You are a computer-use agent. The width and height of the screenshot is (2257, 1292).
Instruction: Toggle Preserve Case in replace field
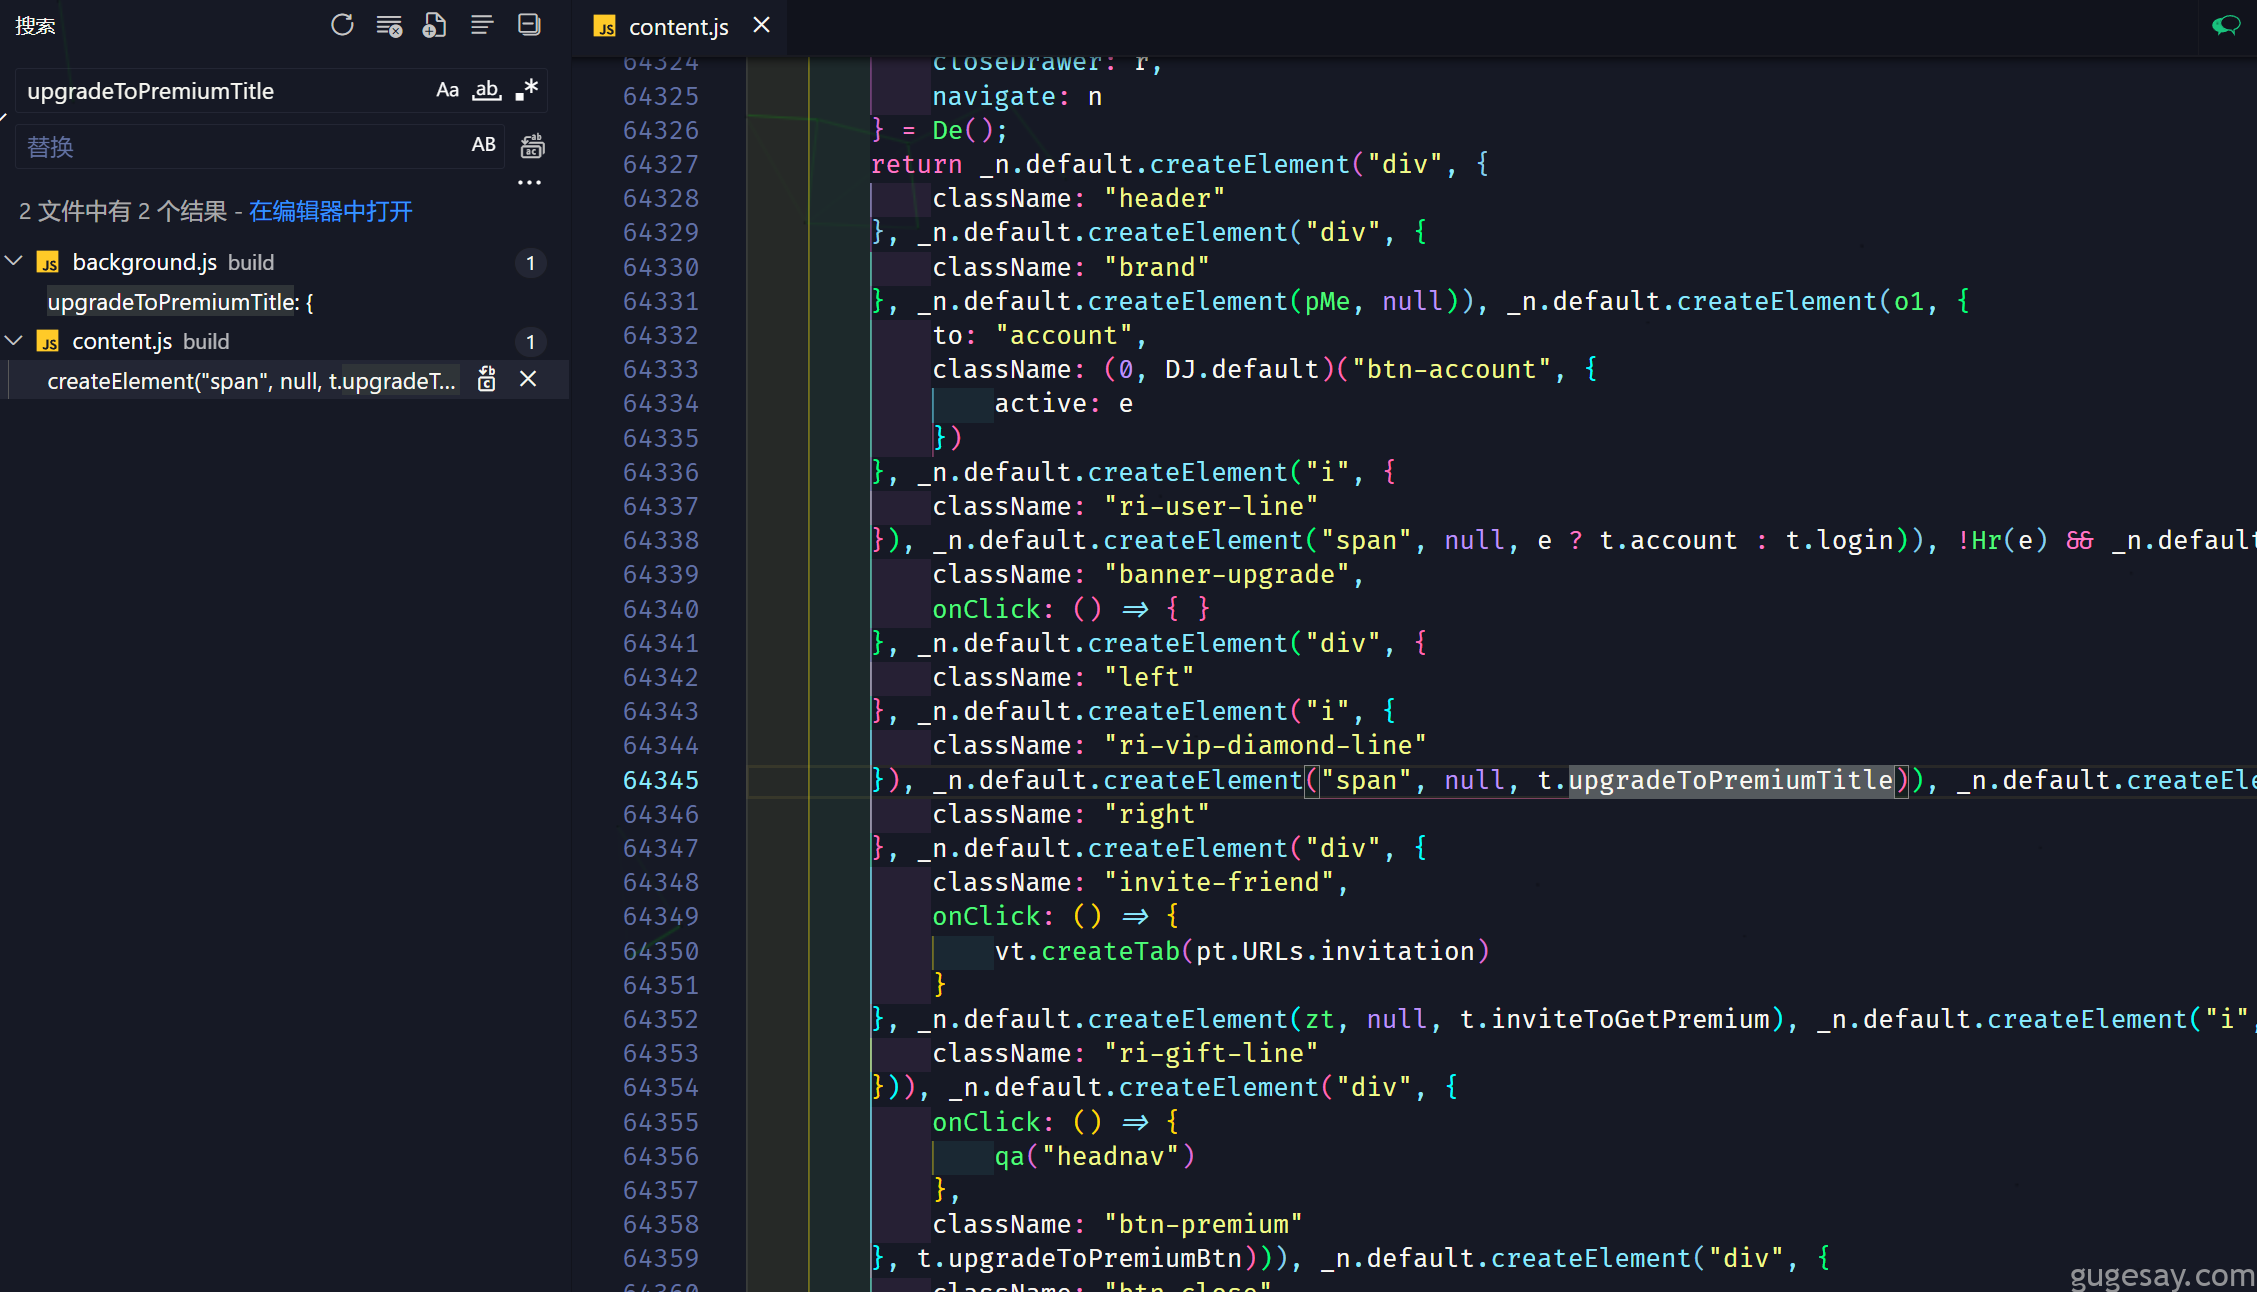(484, 145)
